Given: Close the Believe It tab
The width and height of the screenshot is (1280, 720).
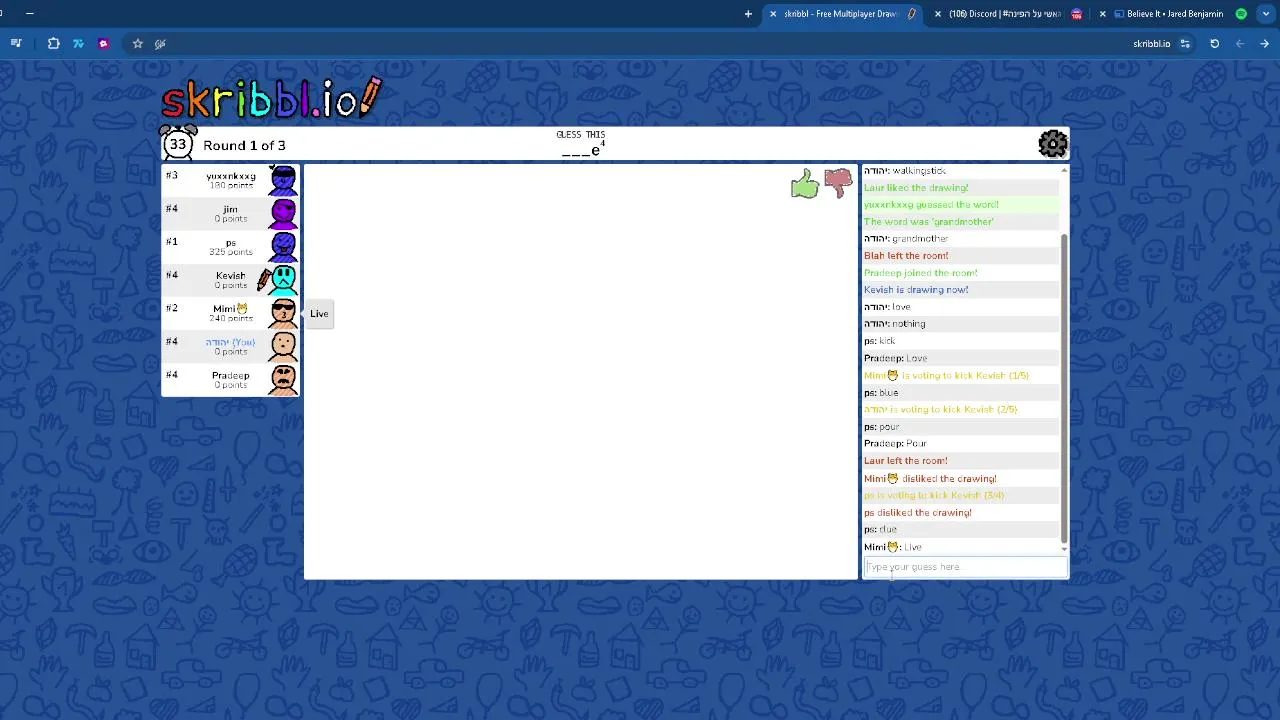Looking at the screenshot, I should coord(1103,14).
